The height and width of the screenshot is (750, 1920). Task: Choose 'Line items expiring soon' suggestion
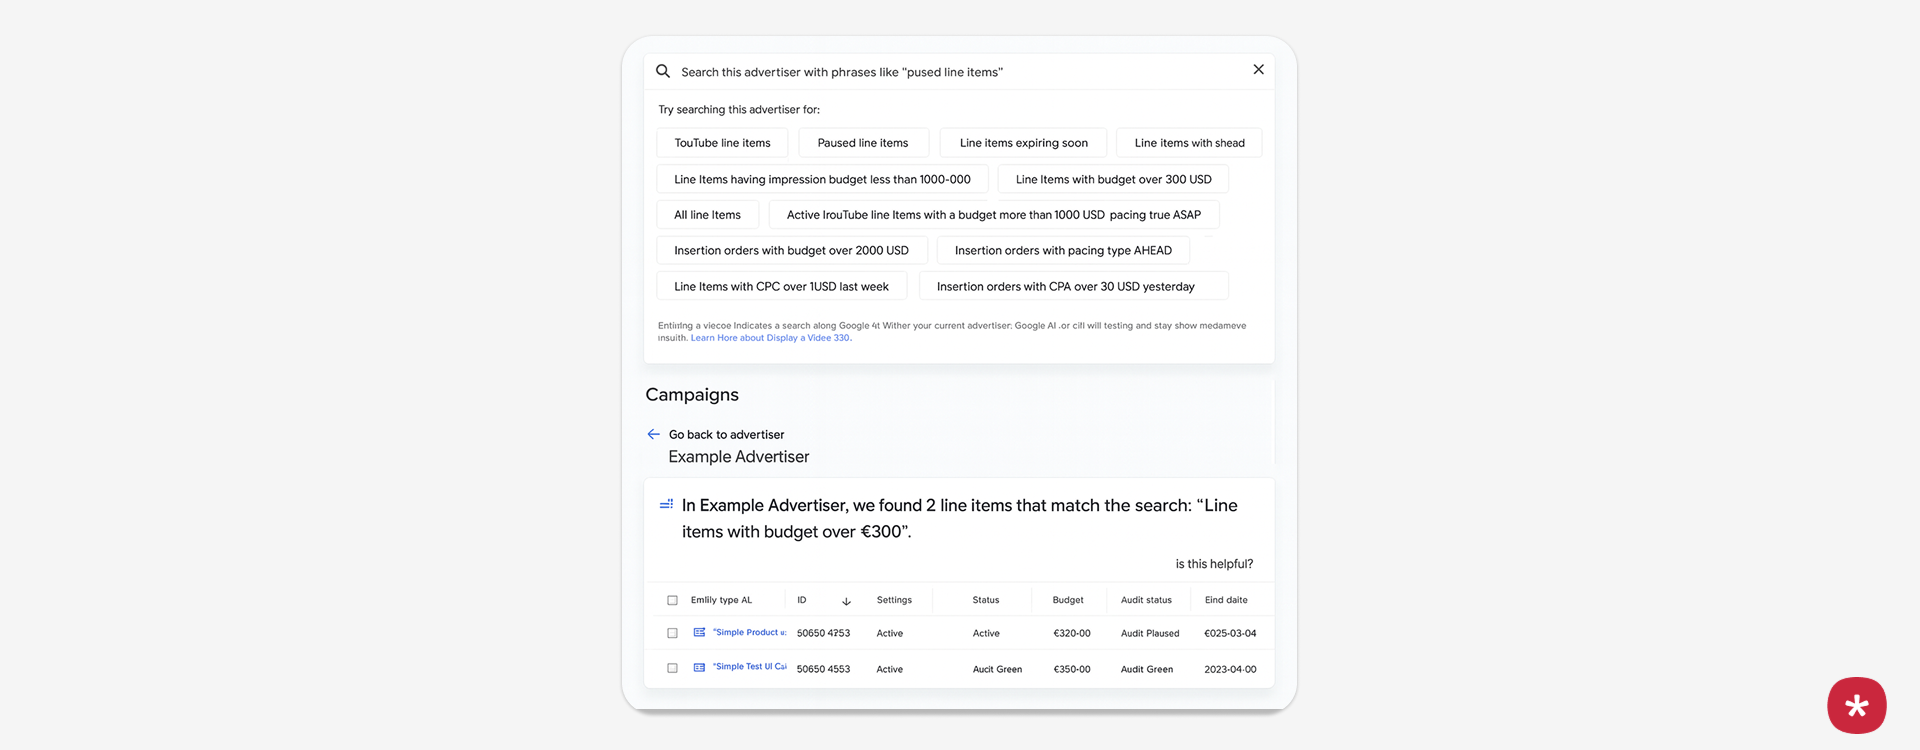coord(1023,143)
